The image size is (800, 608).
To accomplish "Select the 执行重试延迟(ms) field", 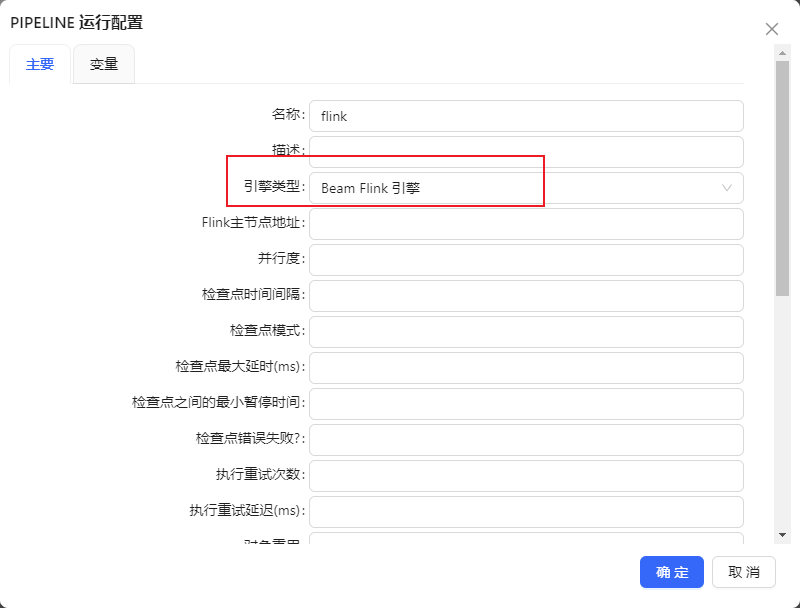I will pyautogui.click(x=526, y=512).
